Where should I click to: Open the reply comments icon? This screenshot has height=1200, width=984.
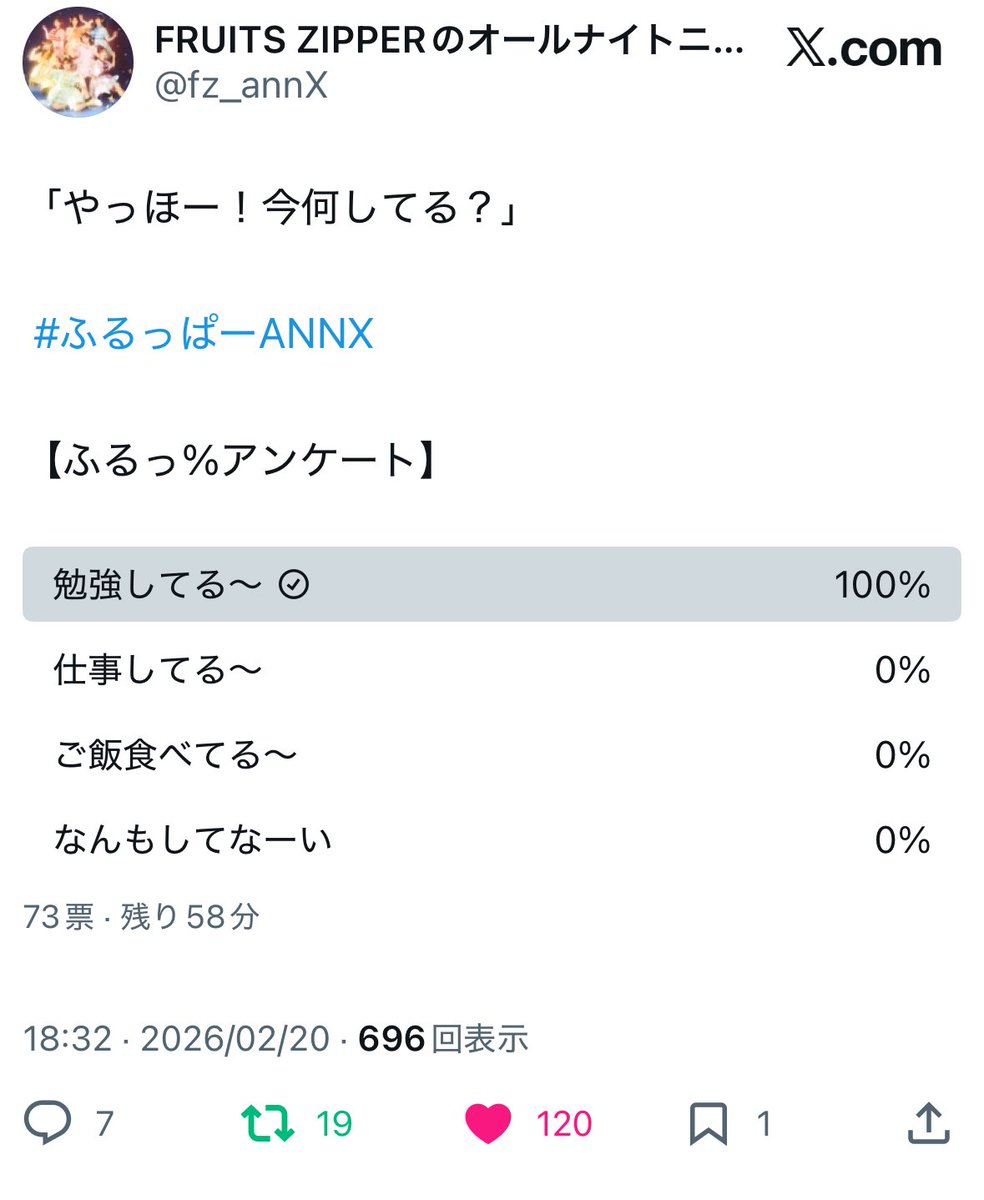(48, 1123)
